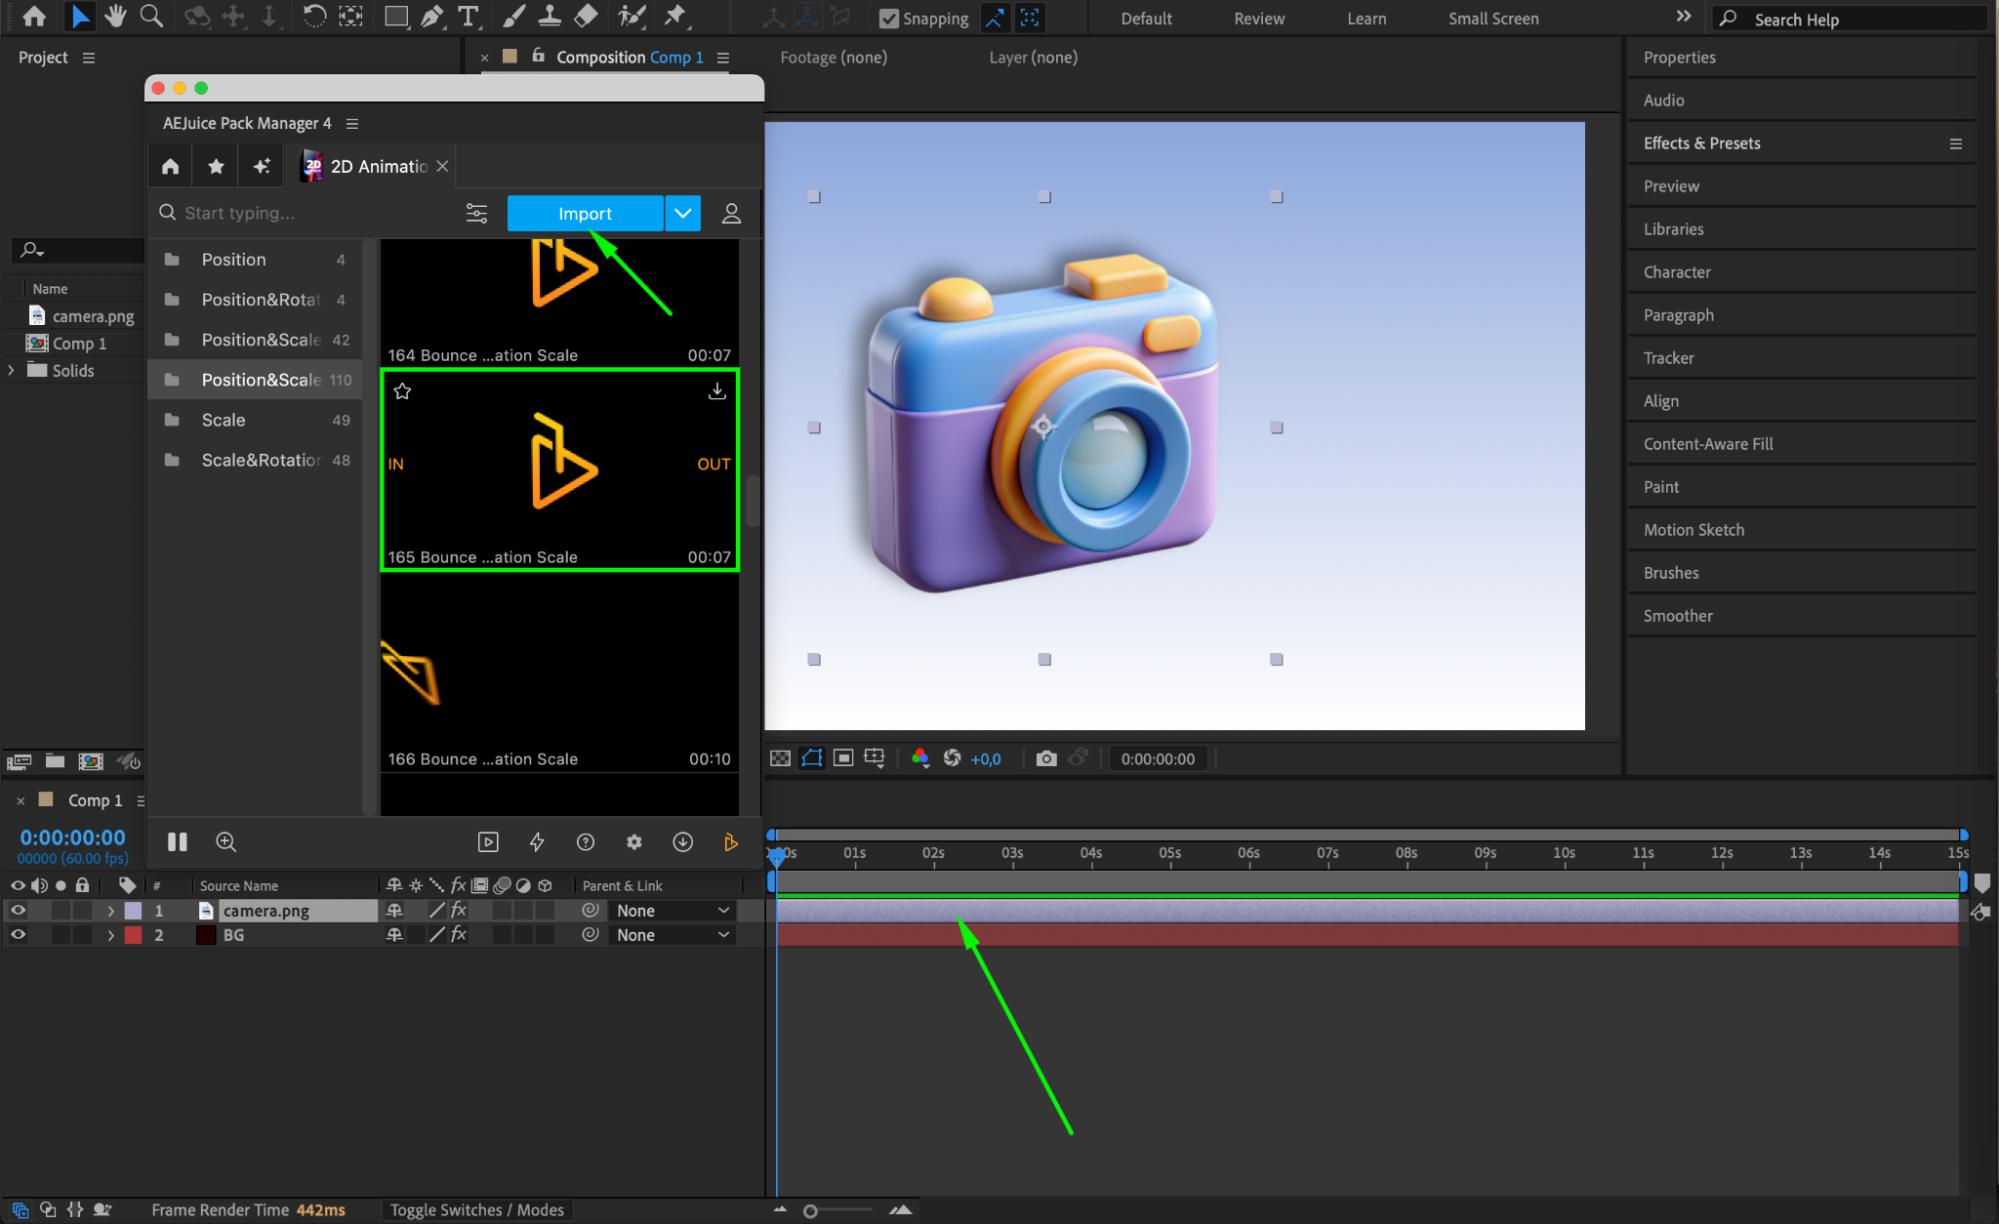This screenshot has width=1999, height=1224.
Task: Hide the camera.png layer eye
Action: click(18, 910)
